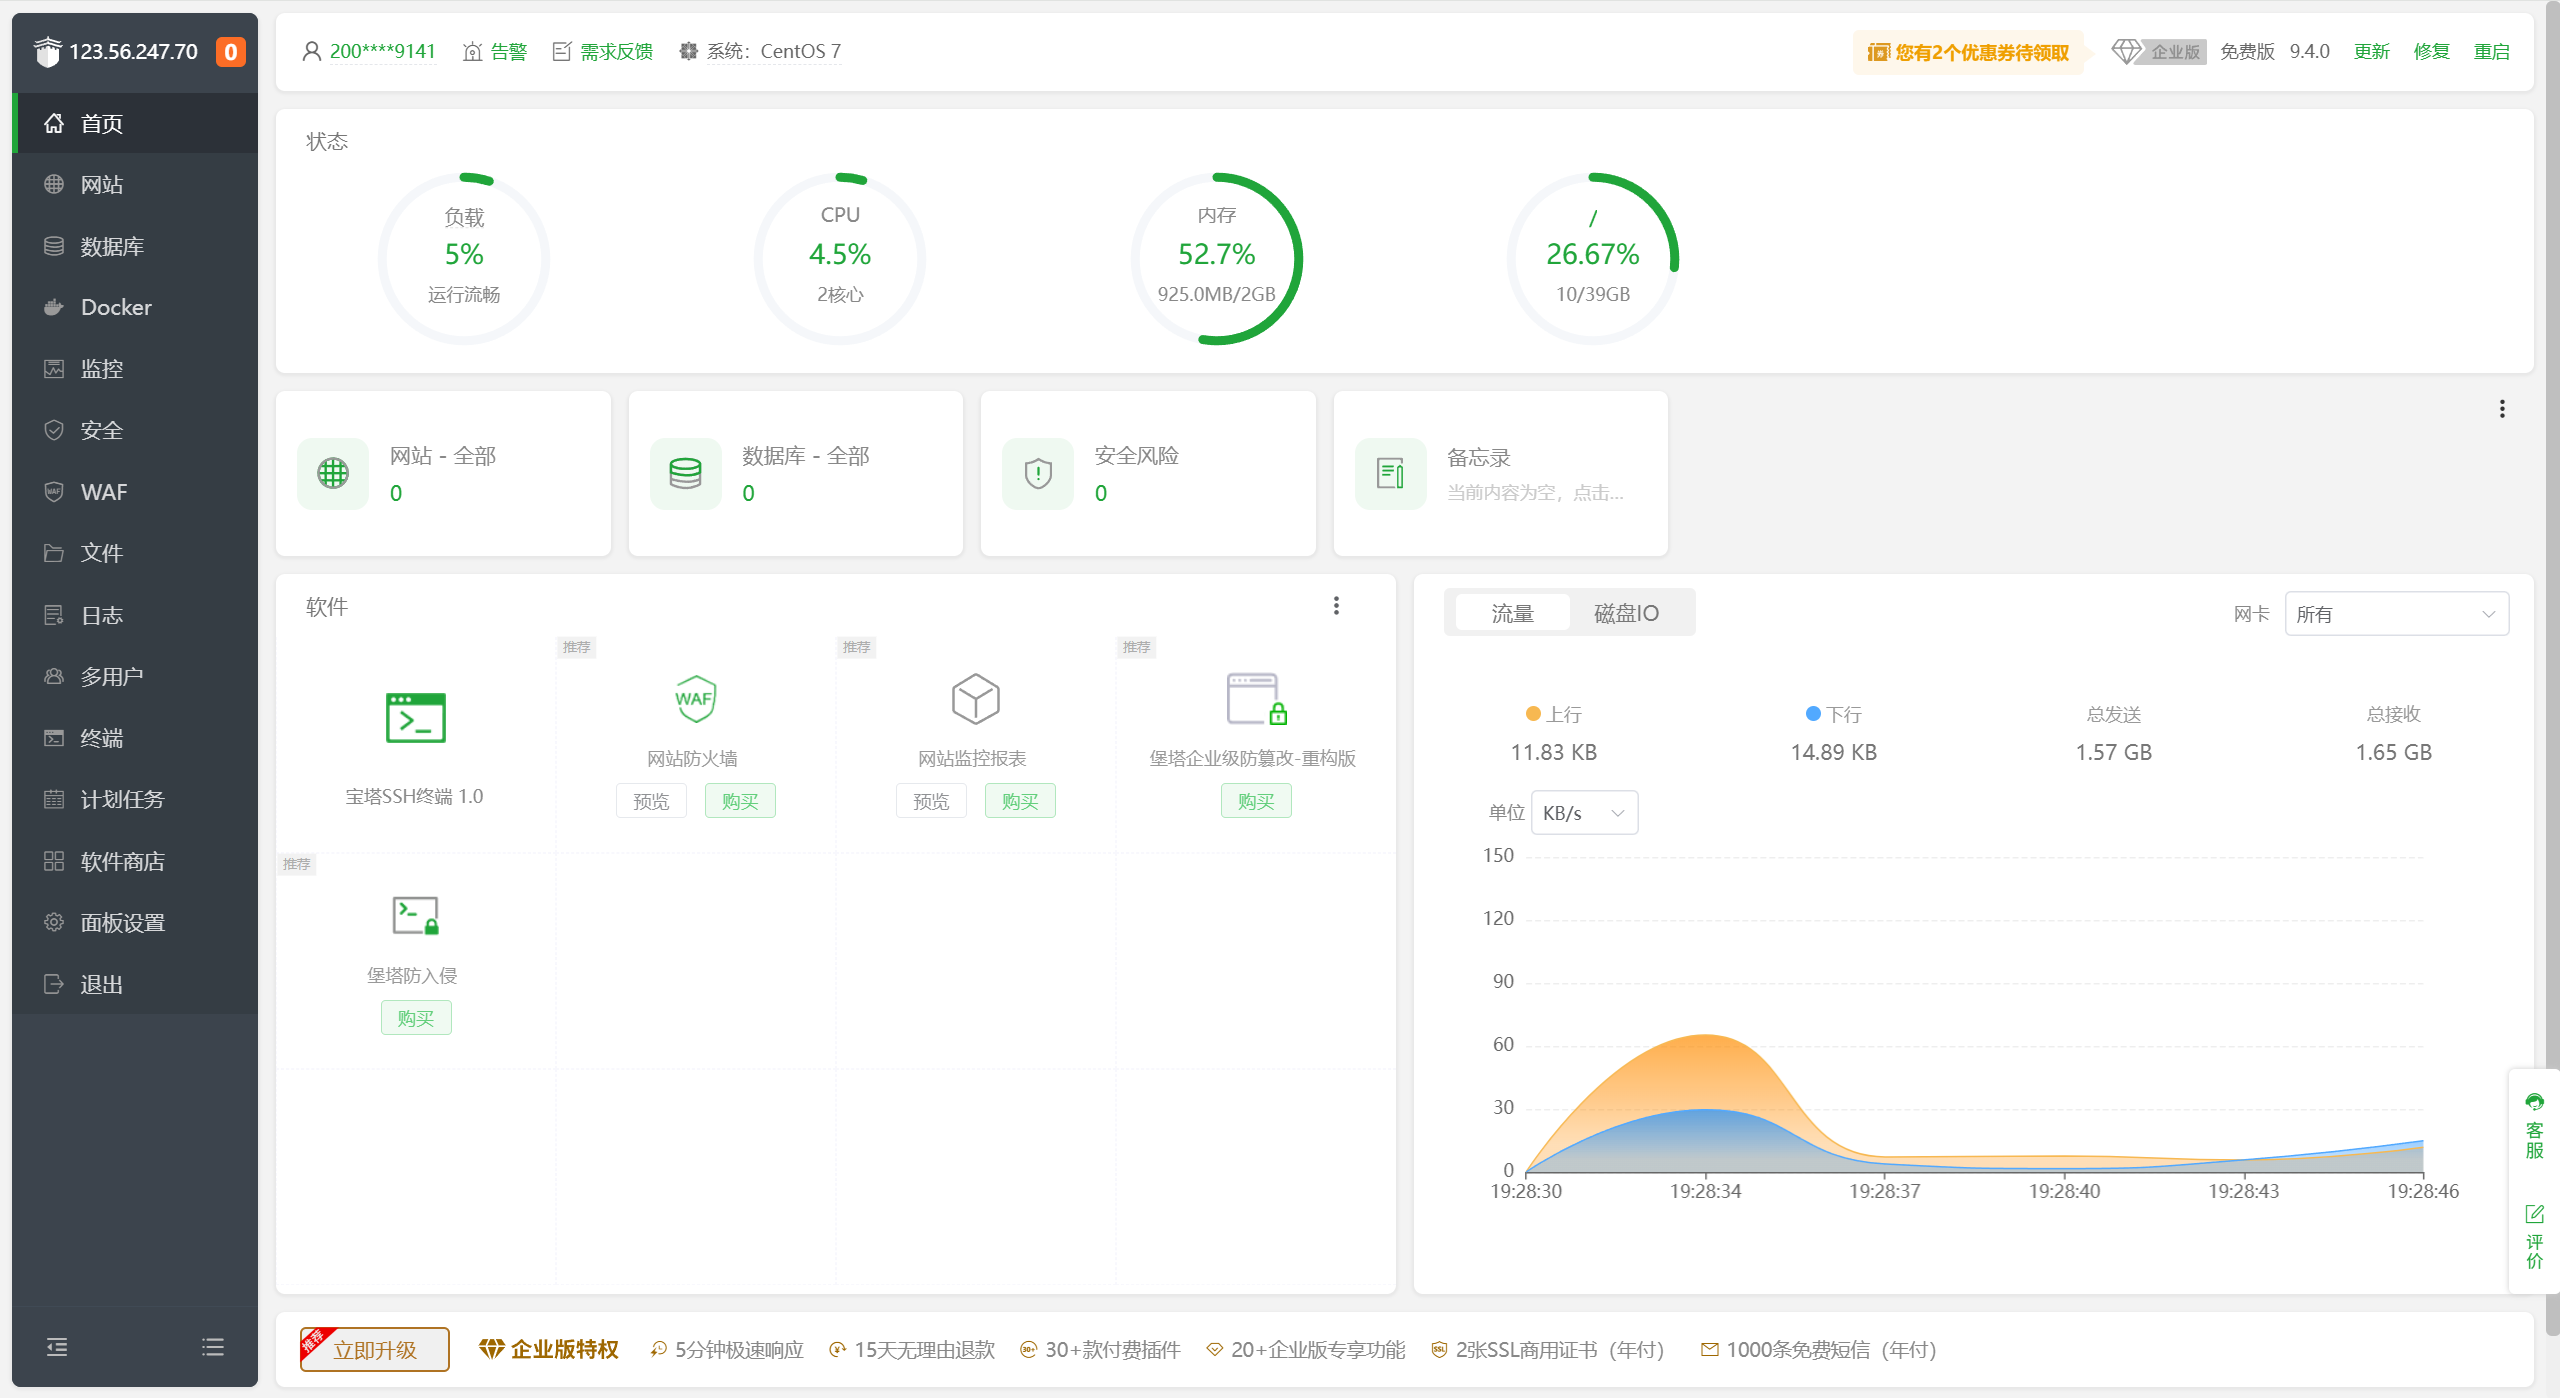The width and height of the screenshot is (2560, 1398).
Task: Click the 内存 usage circular gauge
Action: [1216, 258]
